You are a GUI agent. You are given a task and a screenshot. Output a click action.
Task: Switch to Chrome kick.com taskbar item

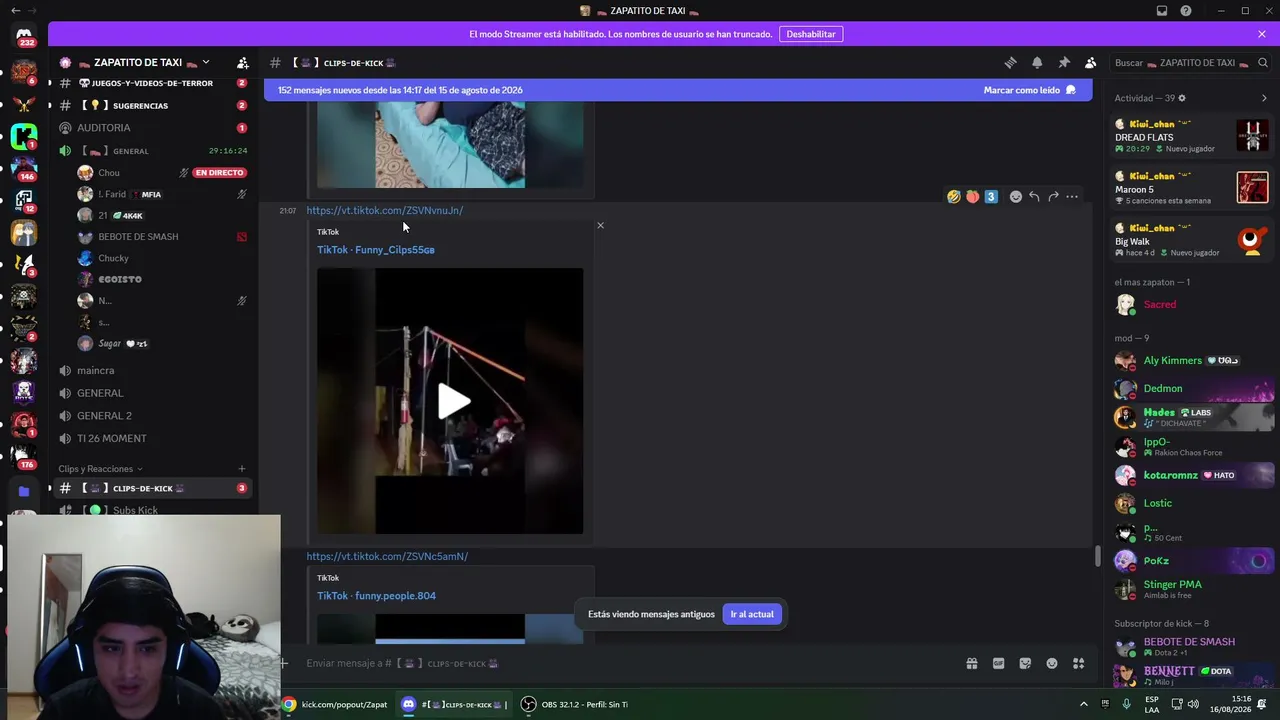(335, 704)
